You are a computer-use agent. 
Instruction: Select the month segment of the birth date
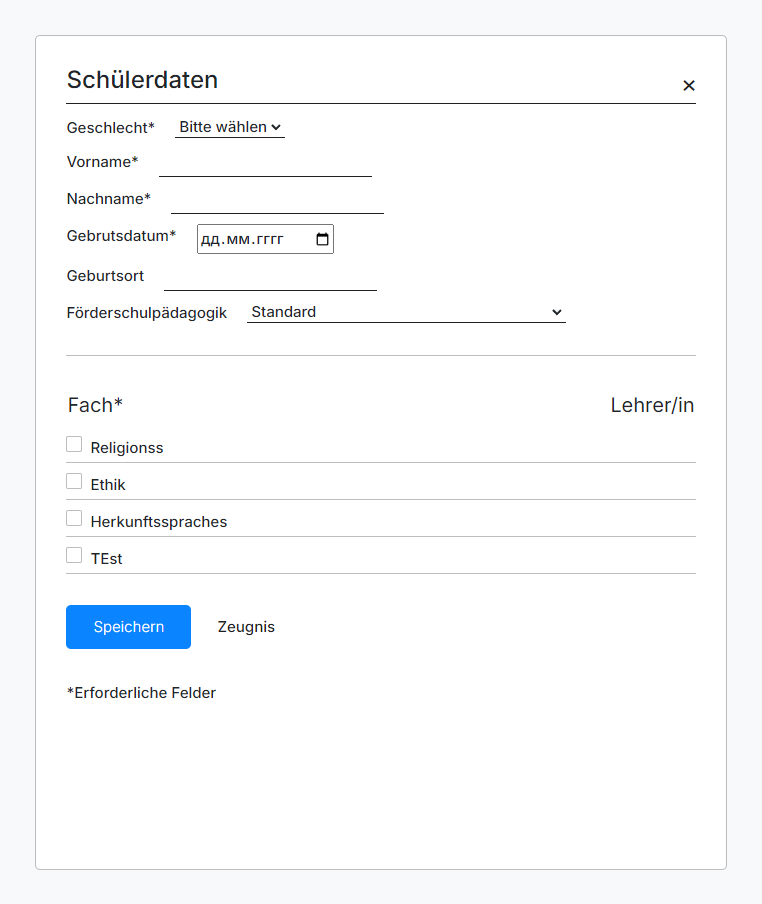[x=234, y=240]
